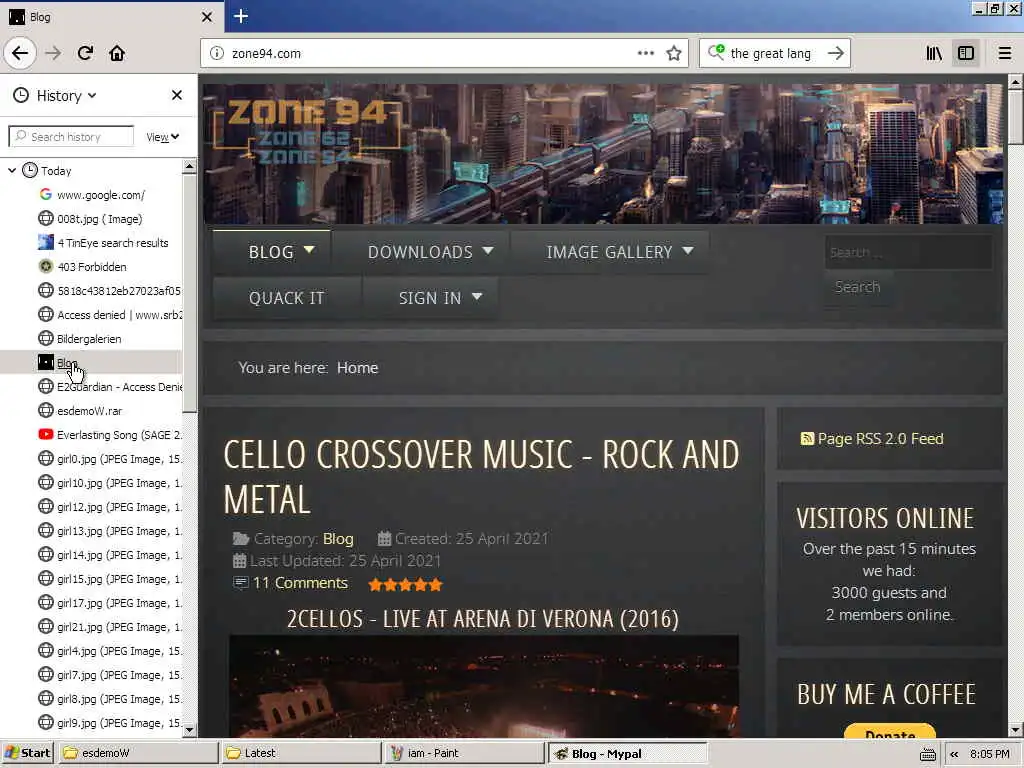Open girl0.jpg history entry
The height and width of the screenshot is (768, 1024).
coord(110,458)
